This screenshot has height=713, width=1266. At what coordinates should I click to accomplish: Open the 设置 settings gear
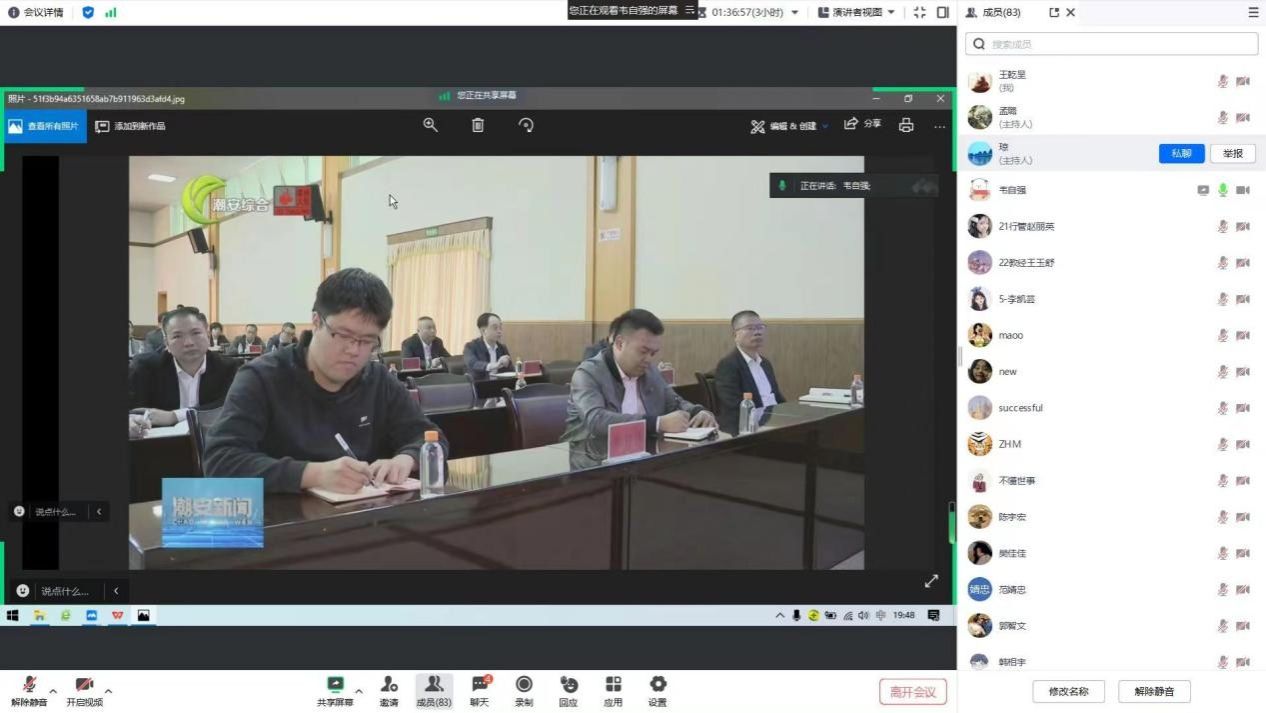(x=657, y=686)
